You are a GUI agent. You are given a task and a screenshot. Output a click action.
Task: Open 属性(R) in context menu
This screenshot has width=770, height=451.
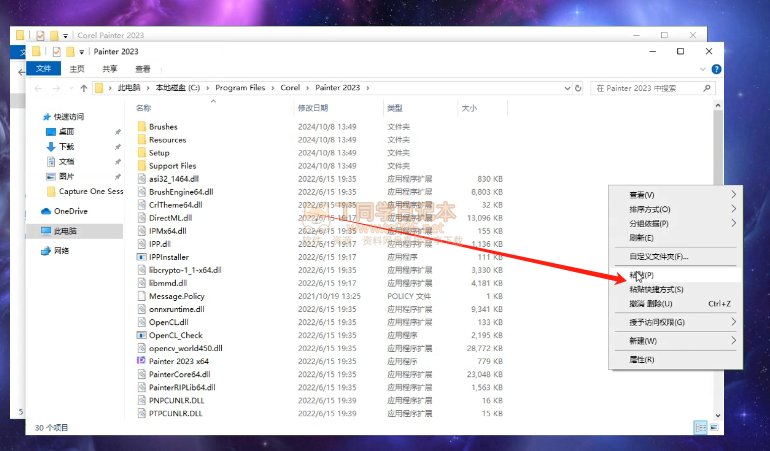click(x=676, y=359)
